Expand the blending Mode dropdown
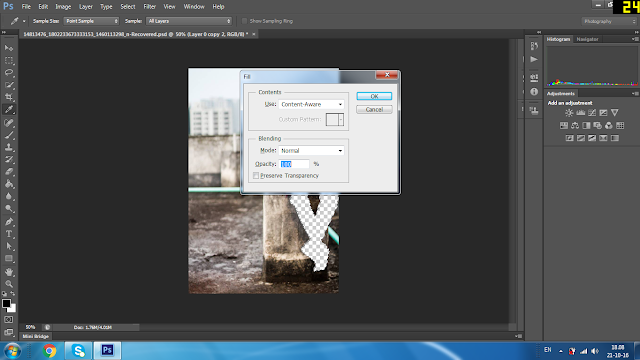This screenshot has height=360, width=640. (x=311, y=151)
